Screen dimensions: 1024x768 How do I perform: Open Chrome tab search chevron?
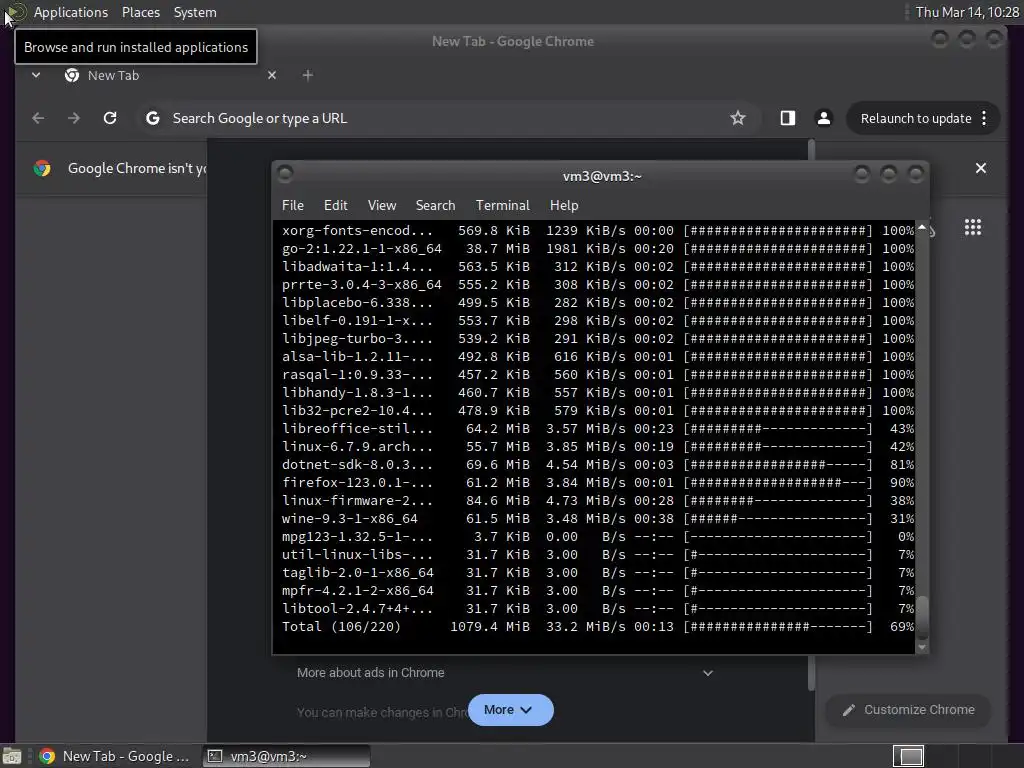click(x=36, y=75)
